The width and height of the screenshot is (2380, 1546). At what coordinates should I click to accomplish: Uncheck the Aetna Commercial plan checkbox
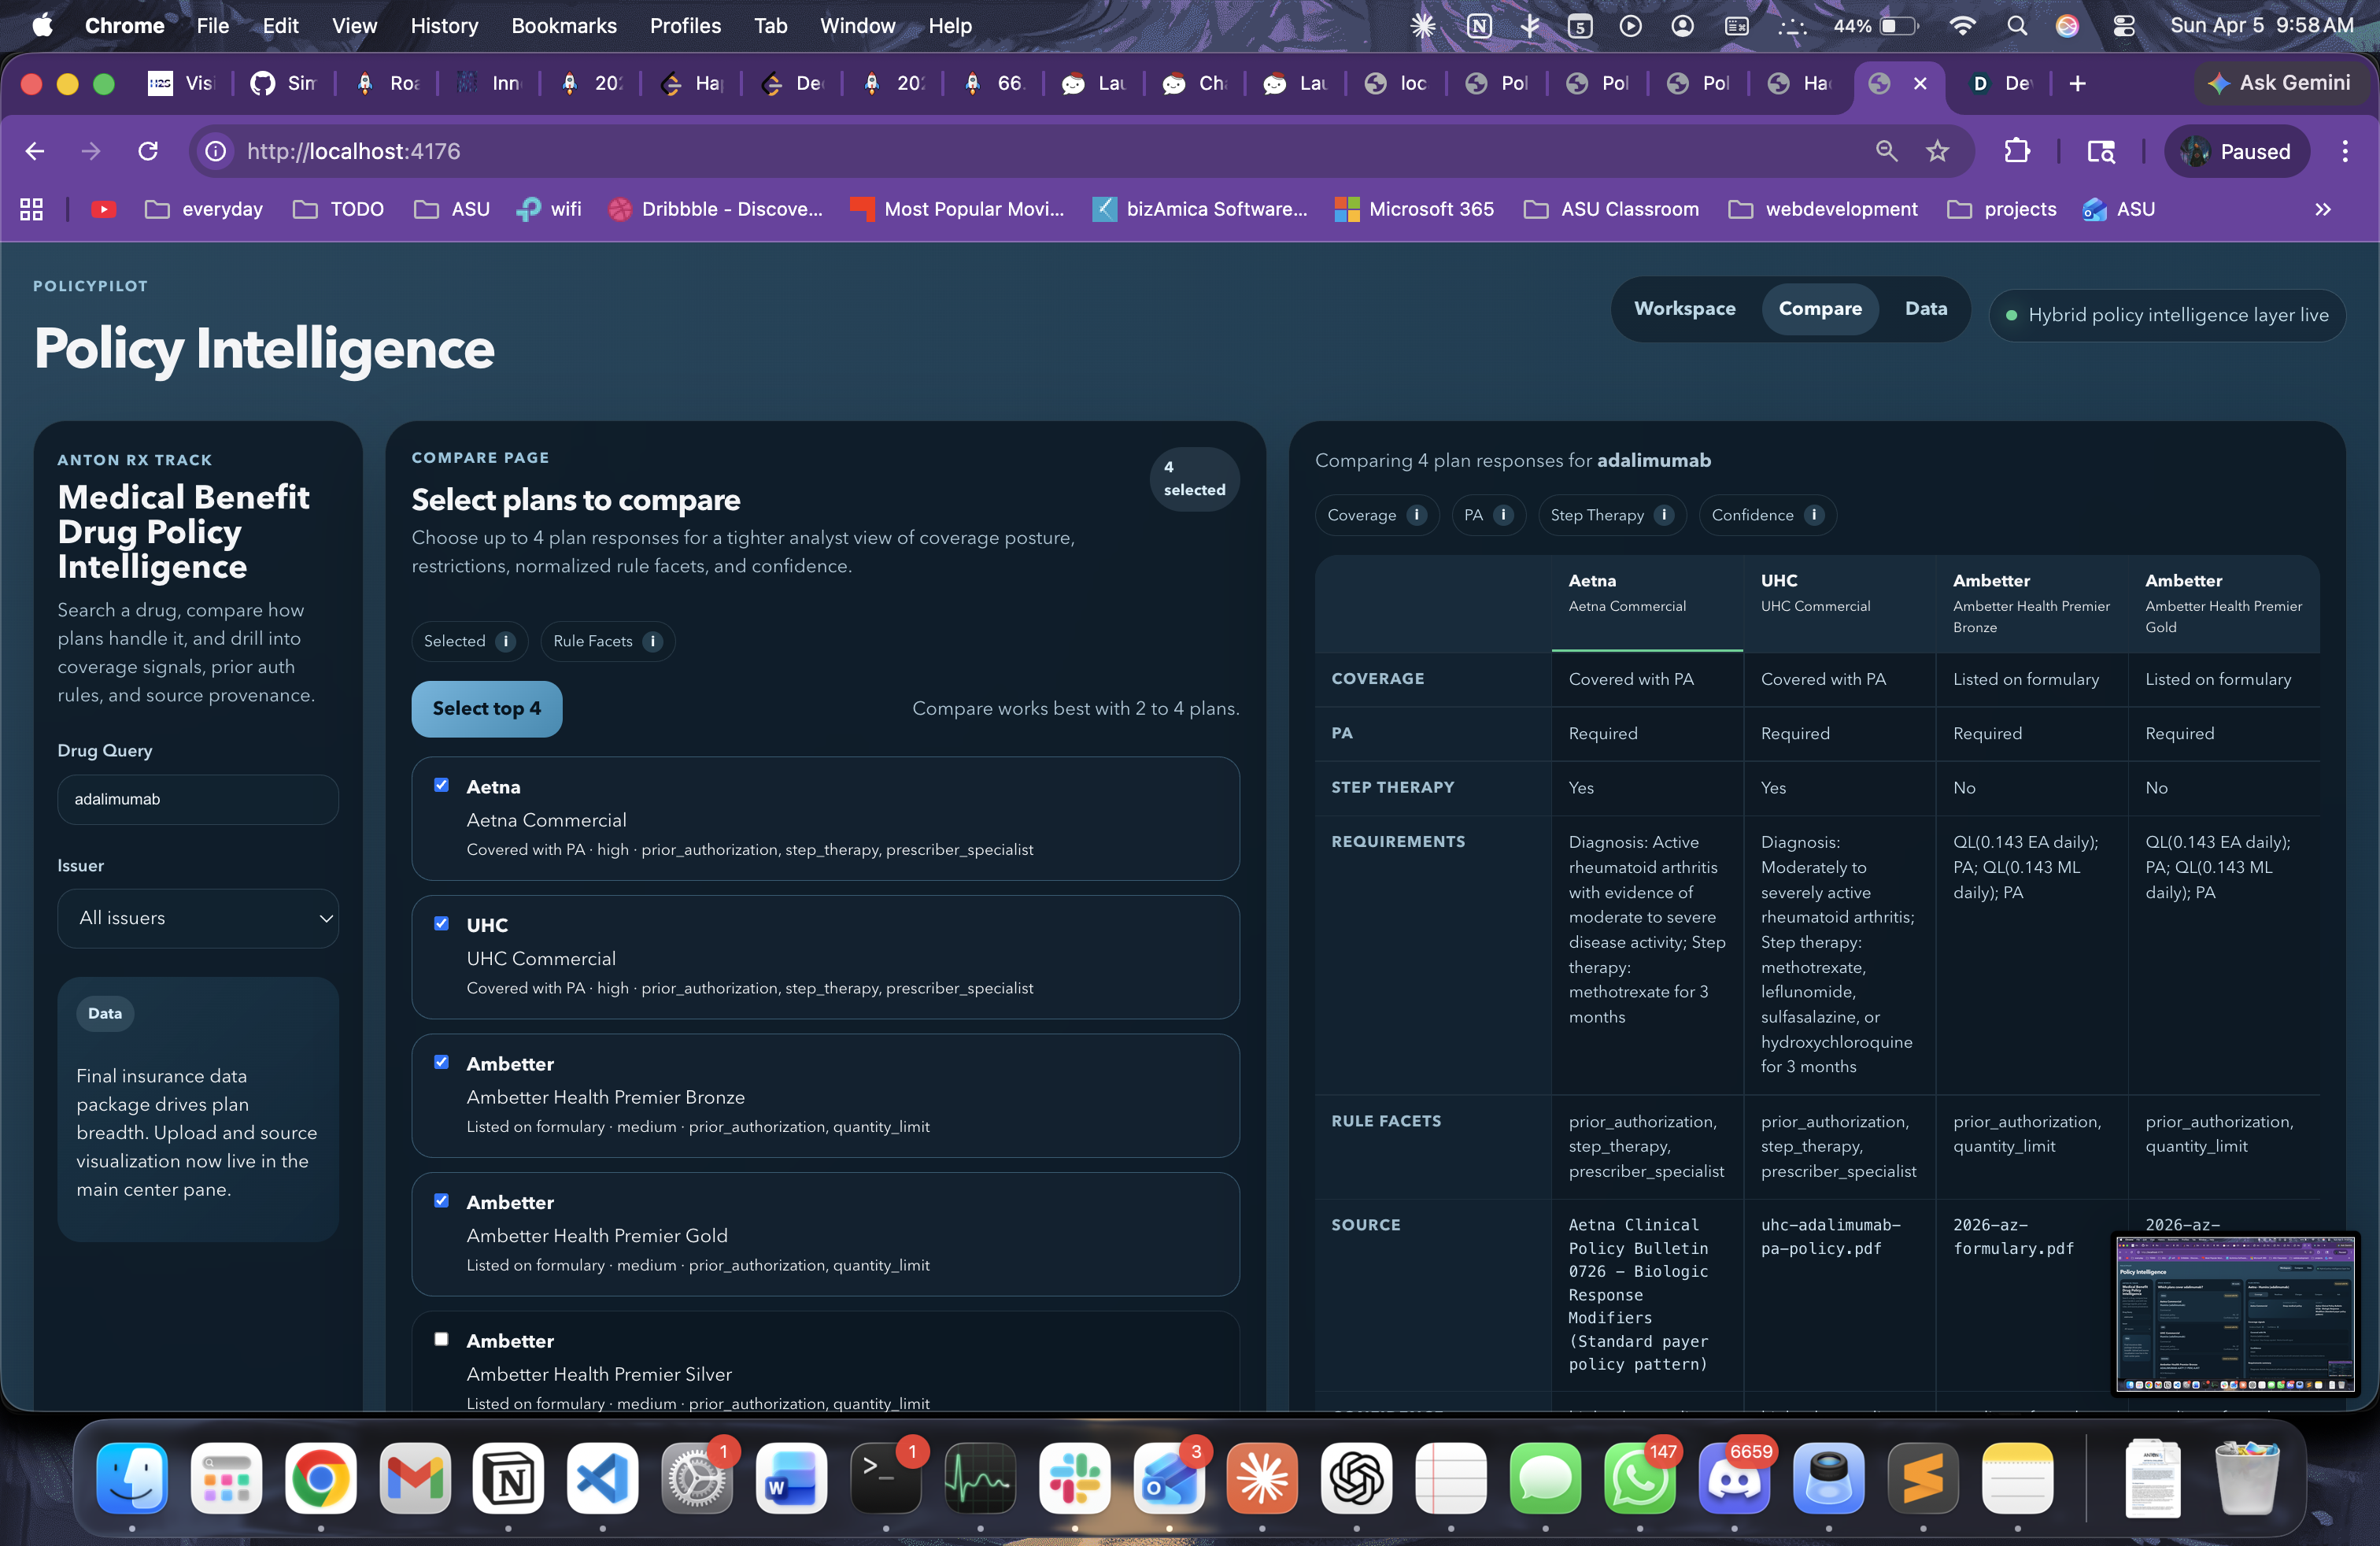point(441,785)
